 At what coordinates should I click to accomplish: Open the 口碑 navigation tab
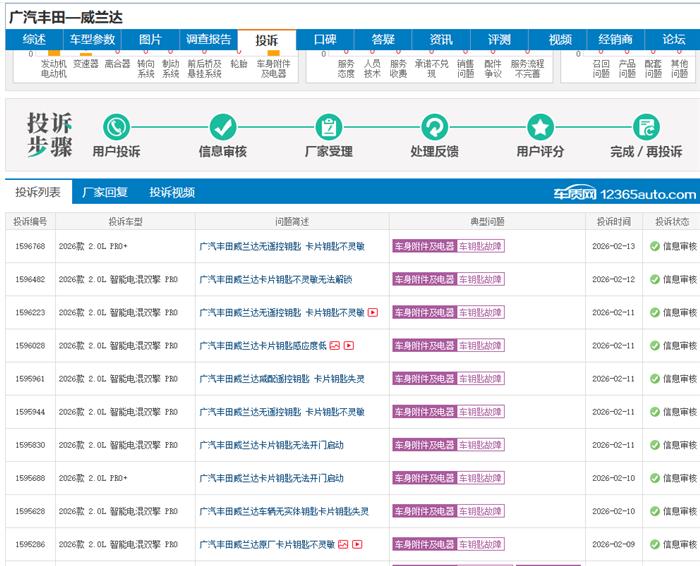[325, 40]
